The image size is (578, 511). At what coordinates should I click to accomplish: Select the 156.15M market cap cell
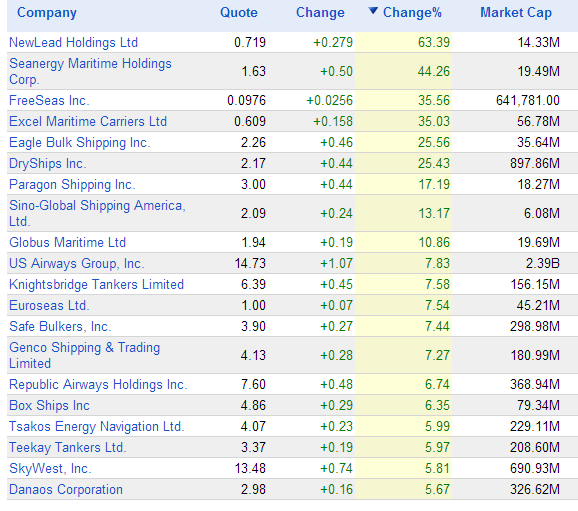click(x=535, y=284)
